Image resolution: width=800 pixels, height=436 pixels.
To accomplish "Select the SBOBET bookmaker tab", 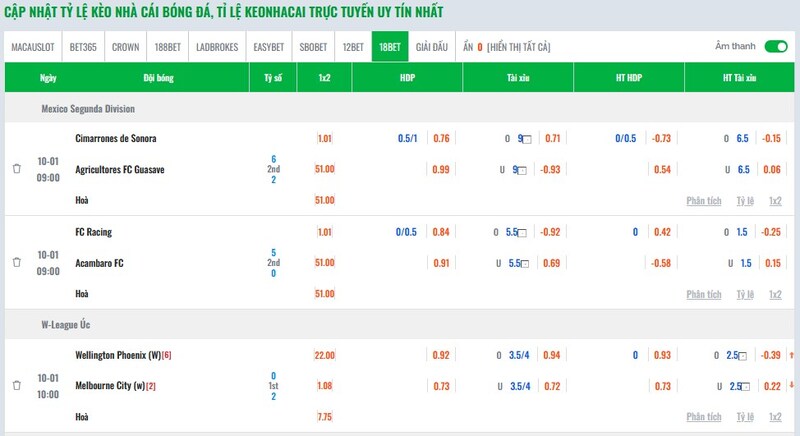I will tap(312, 47).
